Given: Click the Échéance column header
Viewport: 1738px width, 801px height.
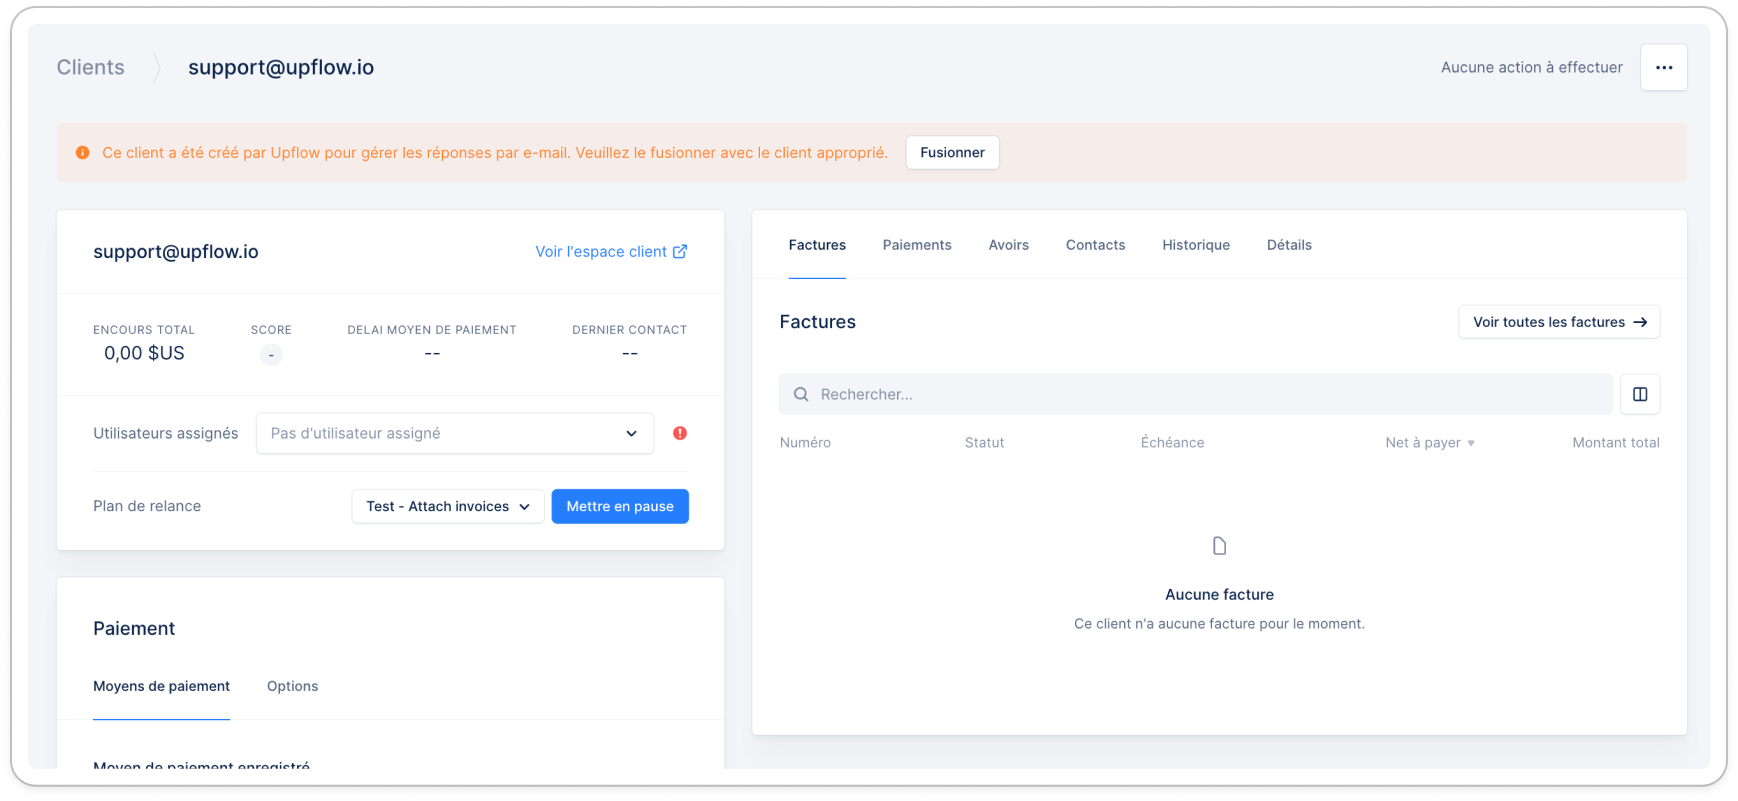Looking at the screenshot, I should [1172, 442].
